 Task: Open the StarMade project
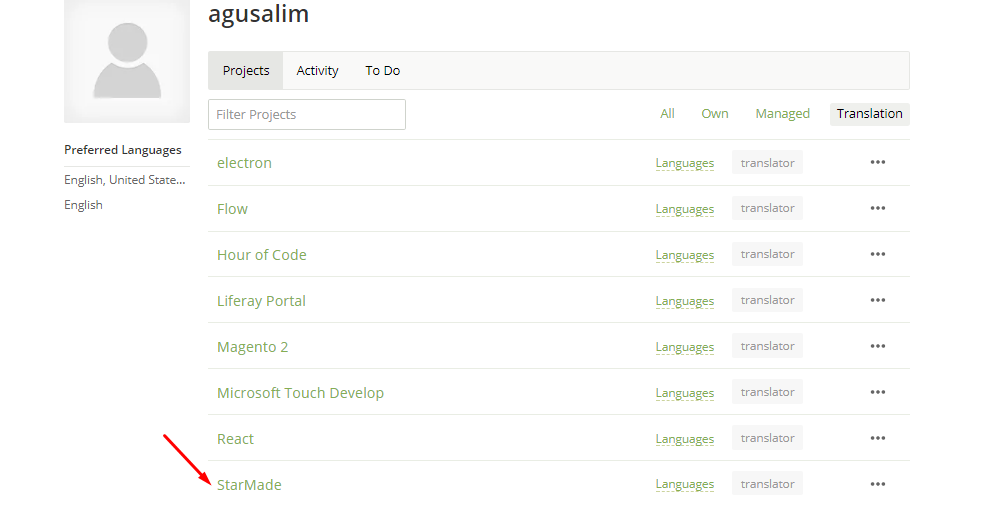point(249,485)
